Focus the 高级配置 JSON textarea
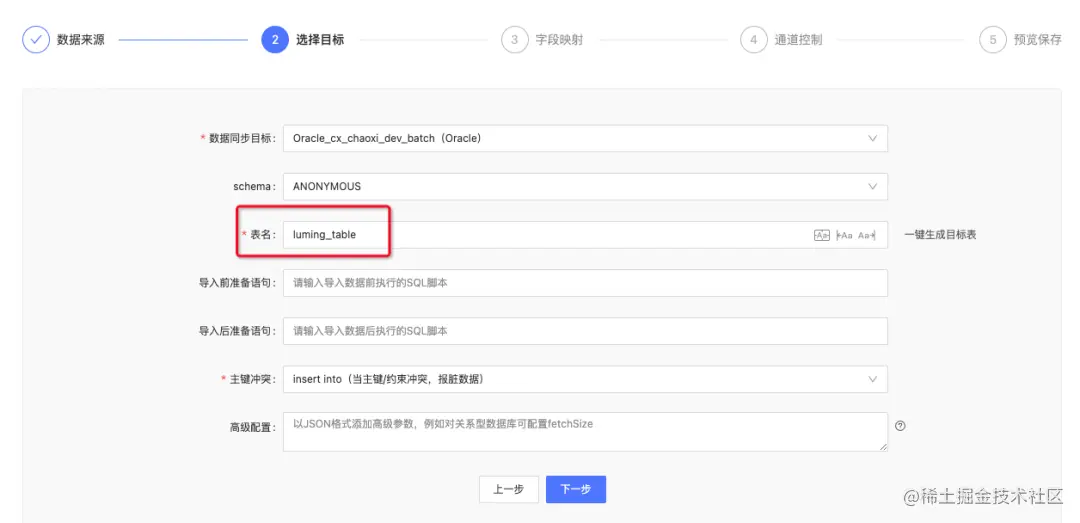Screen dimensions: 1080x523 point(585,432)
